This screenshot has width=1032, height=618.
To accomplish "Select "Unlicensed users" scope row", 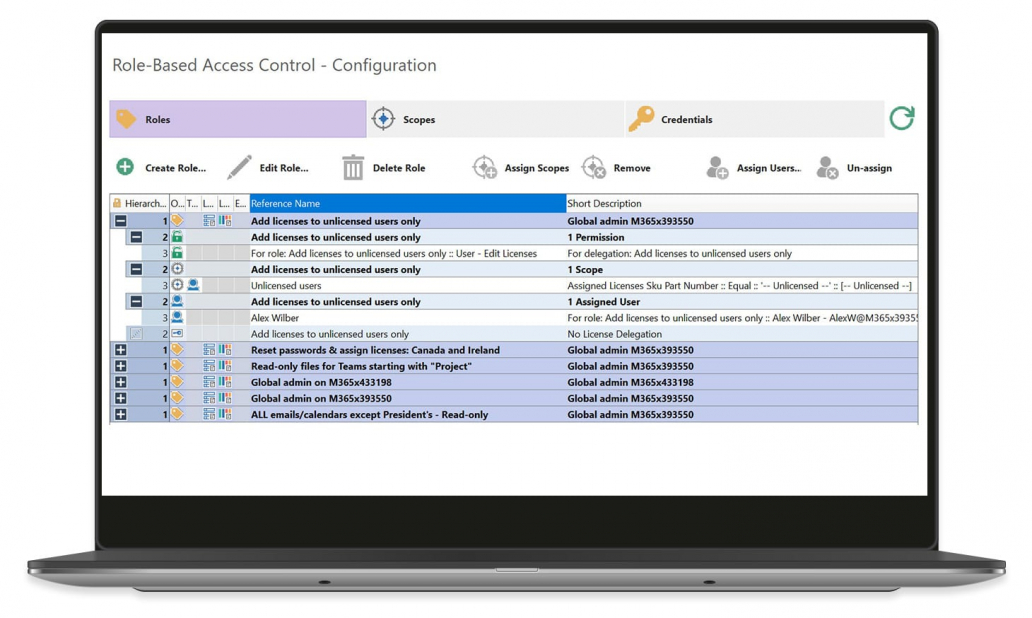I will point(286,286).
